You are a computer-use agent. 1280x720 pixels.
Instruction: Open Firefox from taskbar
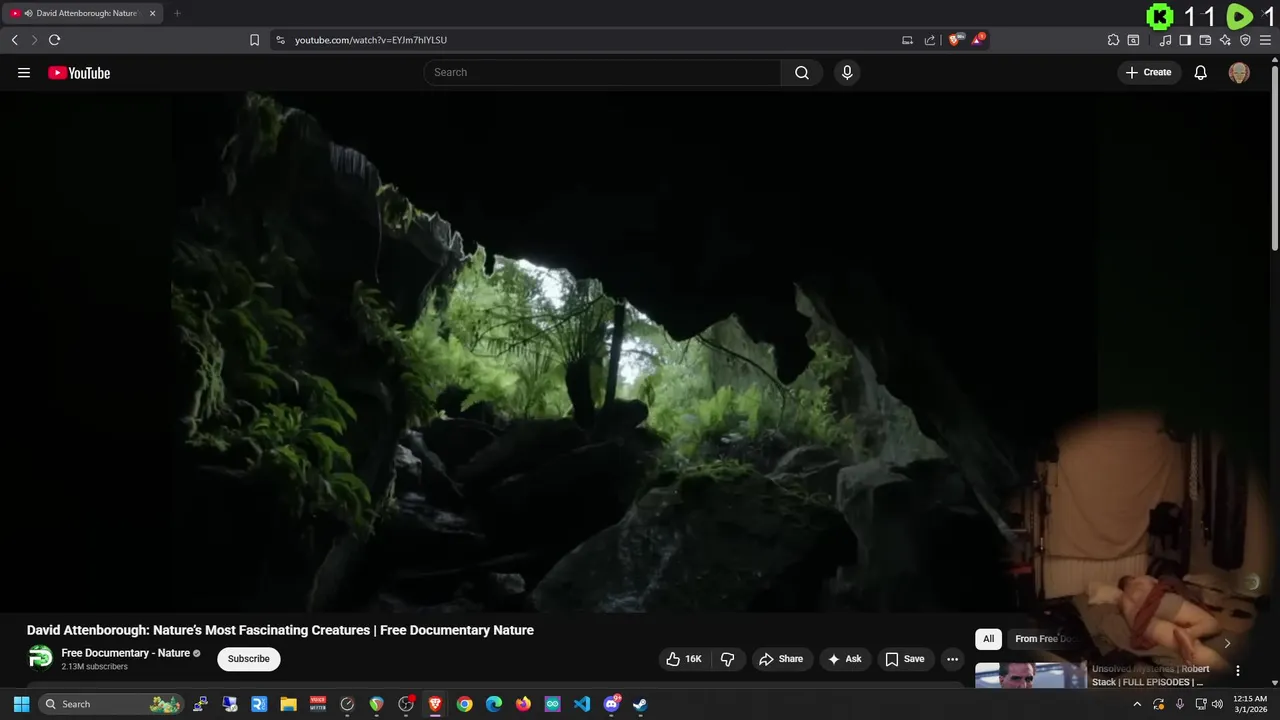pos(523,704)
